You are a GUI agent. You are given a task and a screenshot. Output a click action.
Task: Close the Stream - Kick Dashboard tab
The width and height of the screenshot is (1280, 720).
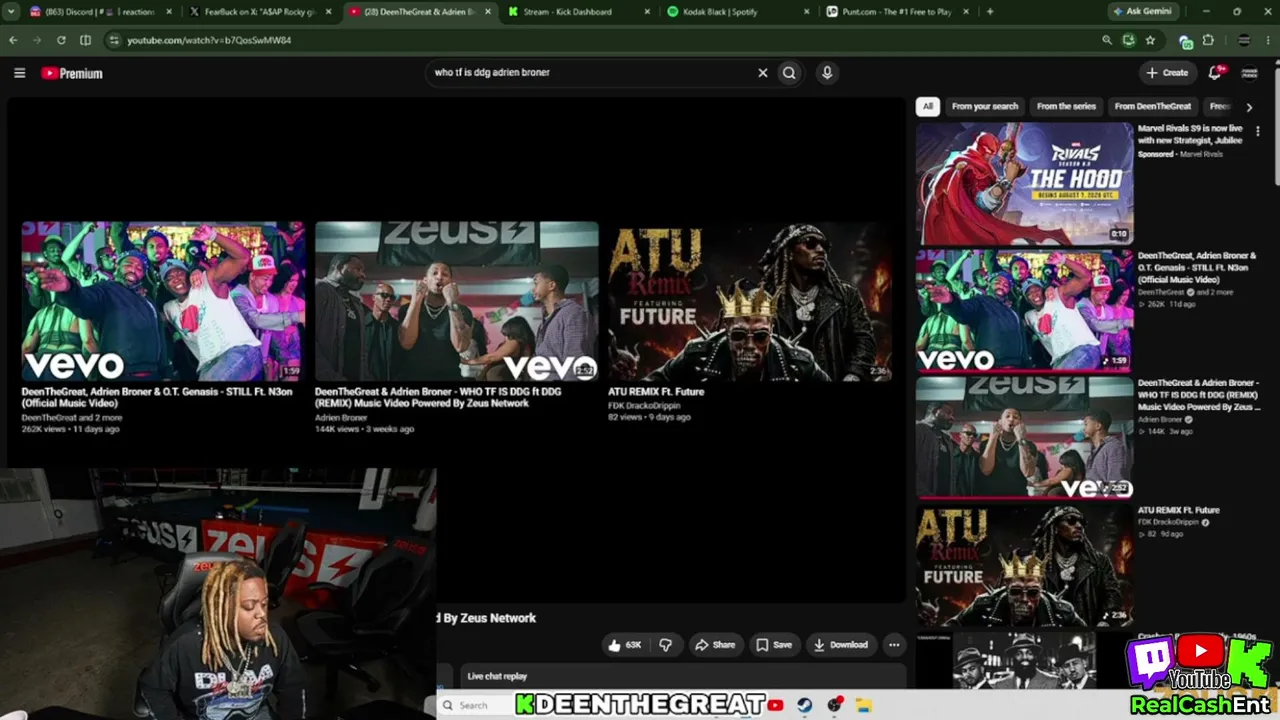tap(647, 12)
